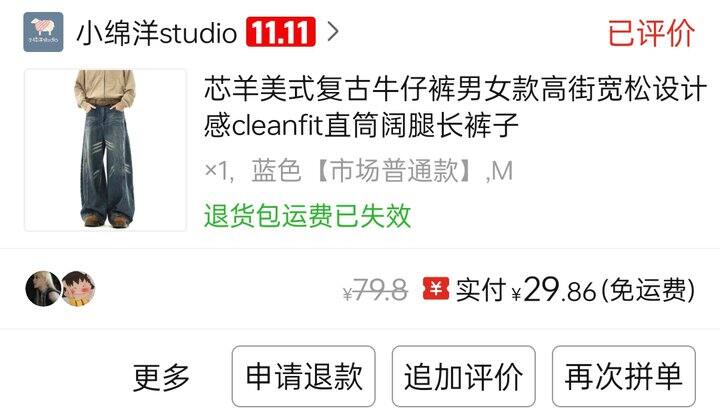The height and width of the screenshot is (408, 720).
Task: Open the 小绵洋studio shop avatar icon
Action: click(x=43, y=32)
